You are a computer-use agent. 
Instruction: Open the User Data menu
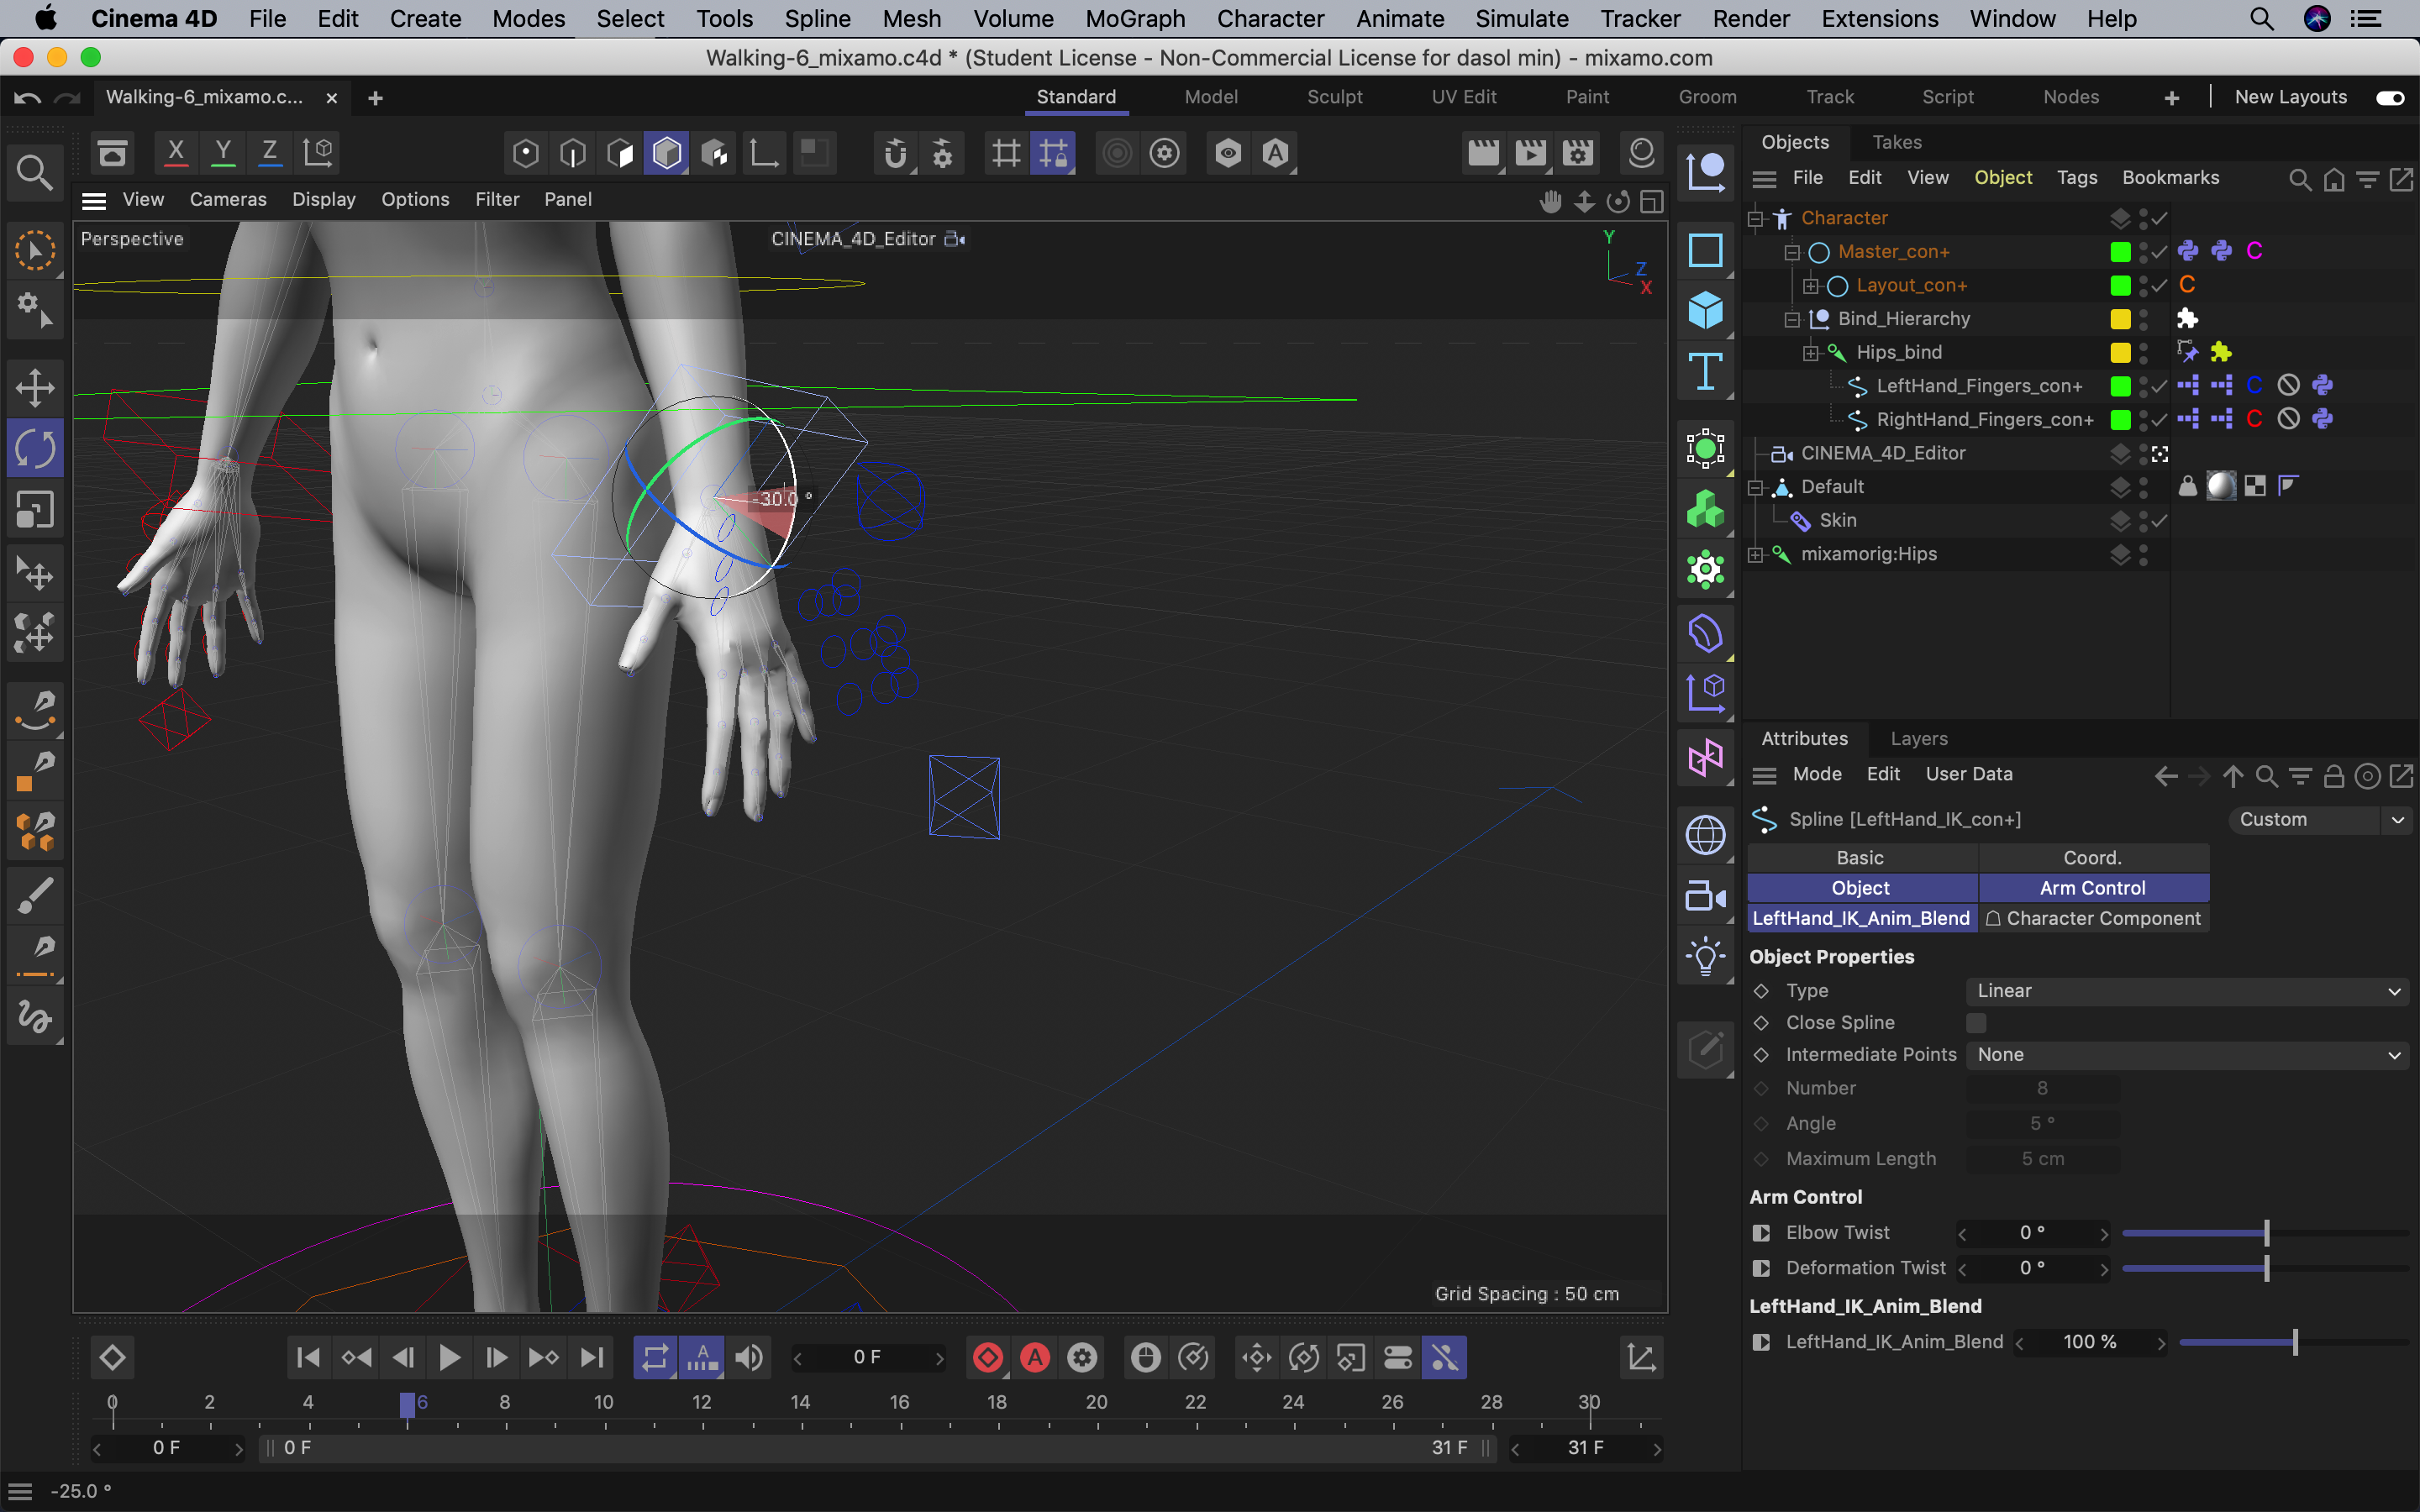[1968, 774]
